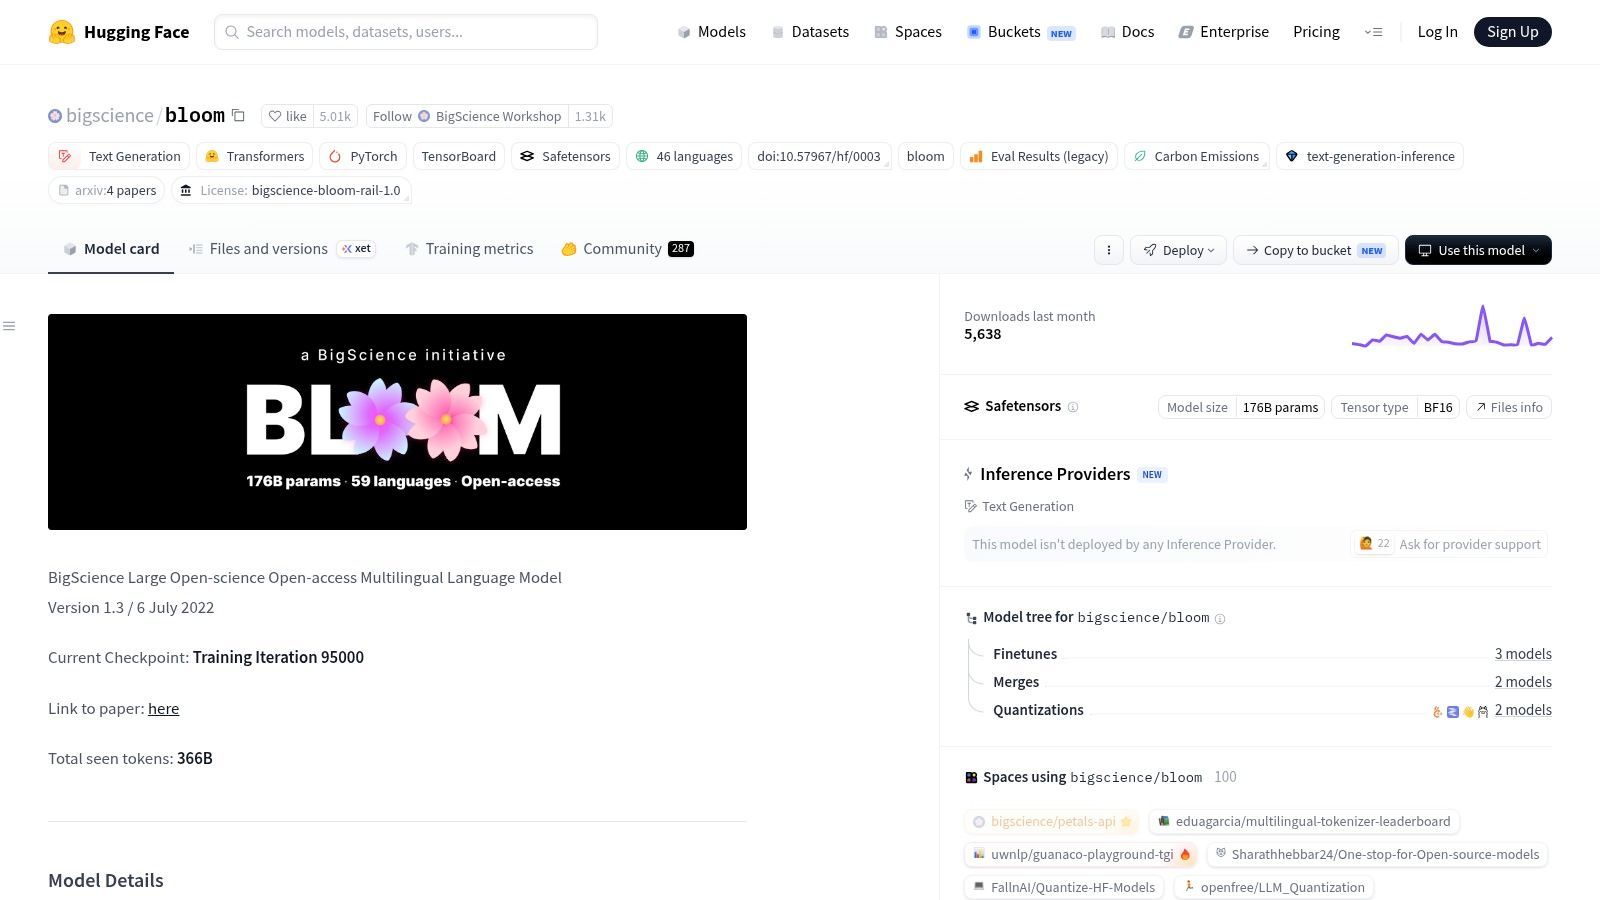Screen dimensions: 1600x900
Task: Click the xet badge on Files tab
Action: pos(356,249)
